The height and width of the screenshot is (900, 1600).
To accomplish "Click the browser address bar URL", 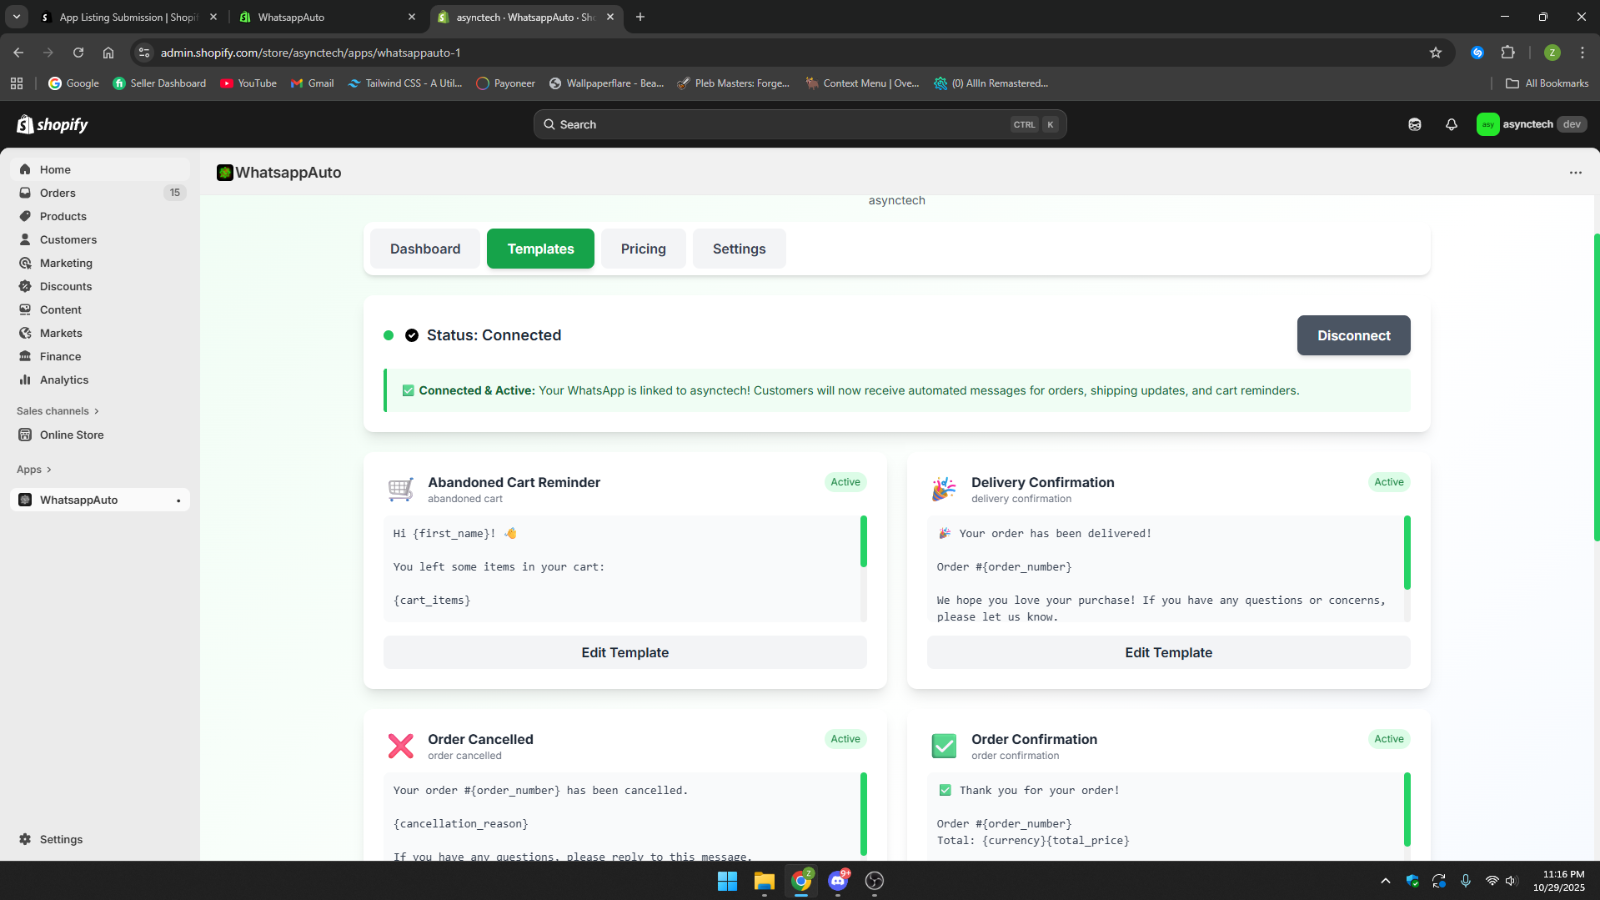I will (310, 53).
